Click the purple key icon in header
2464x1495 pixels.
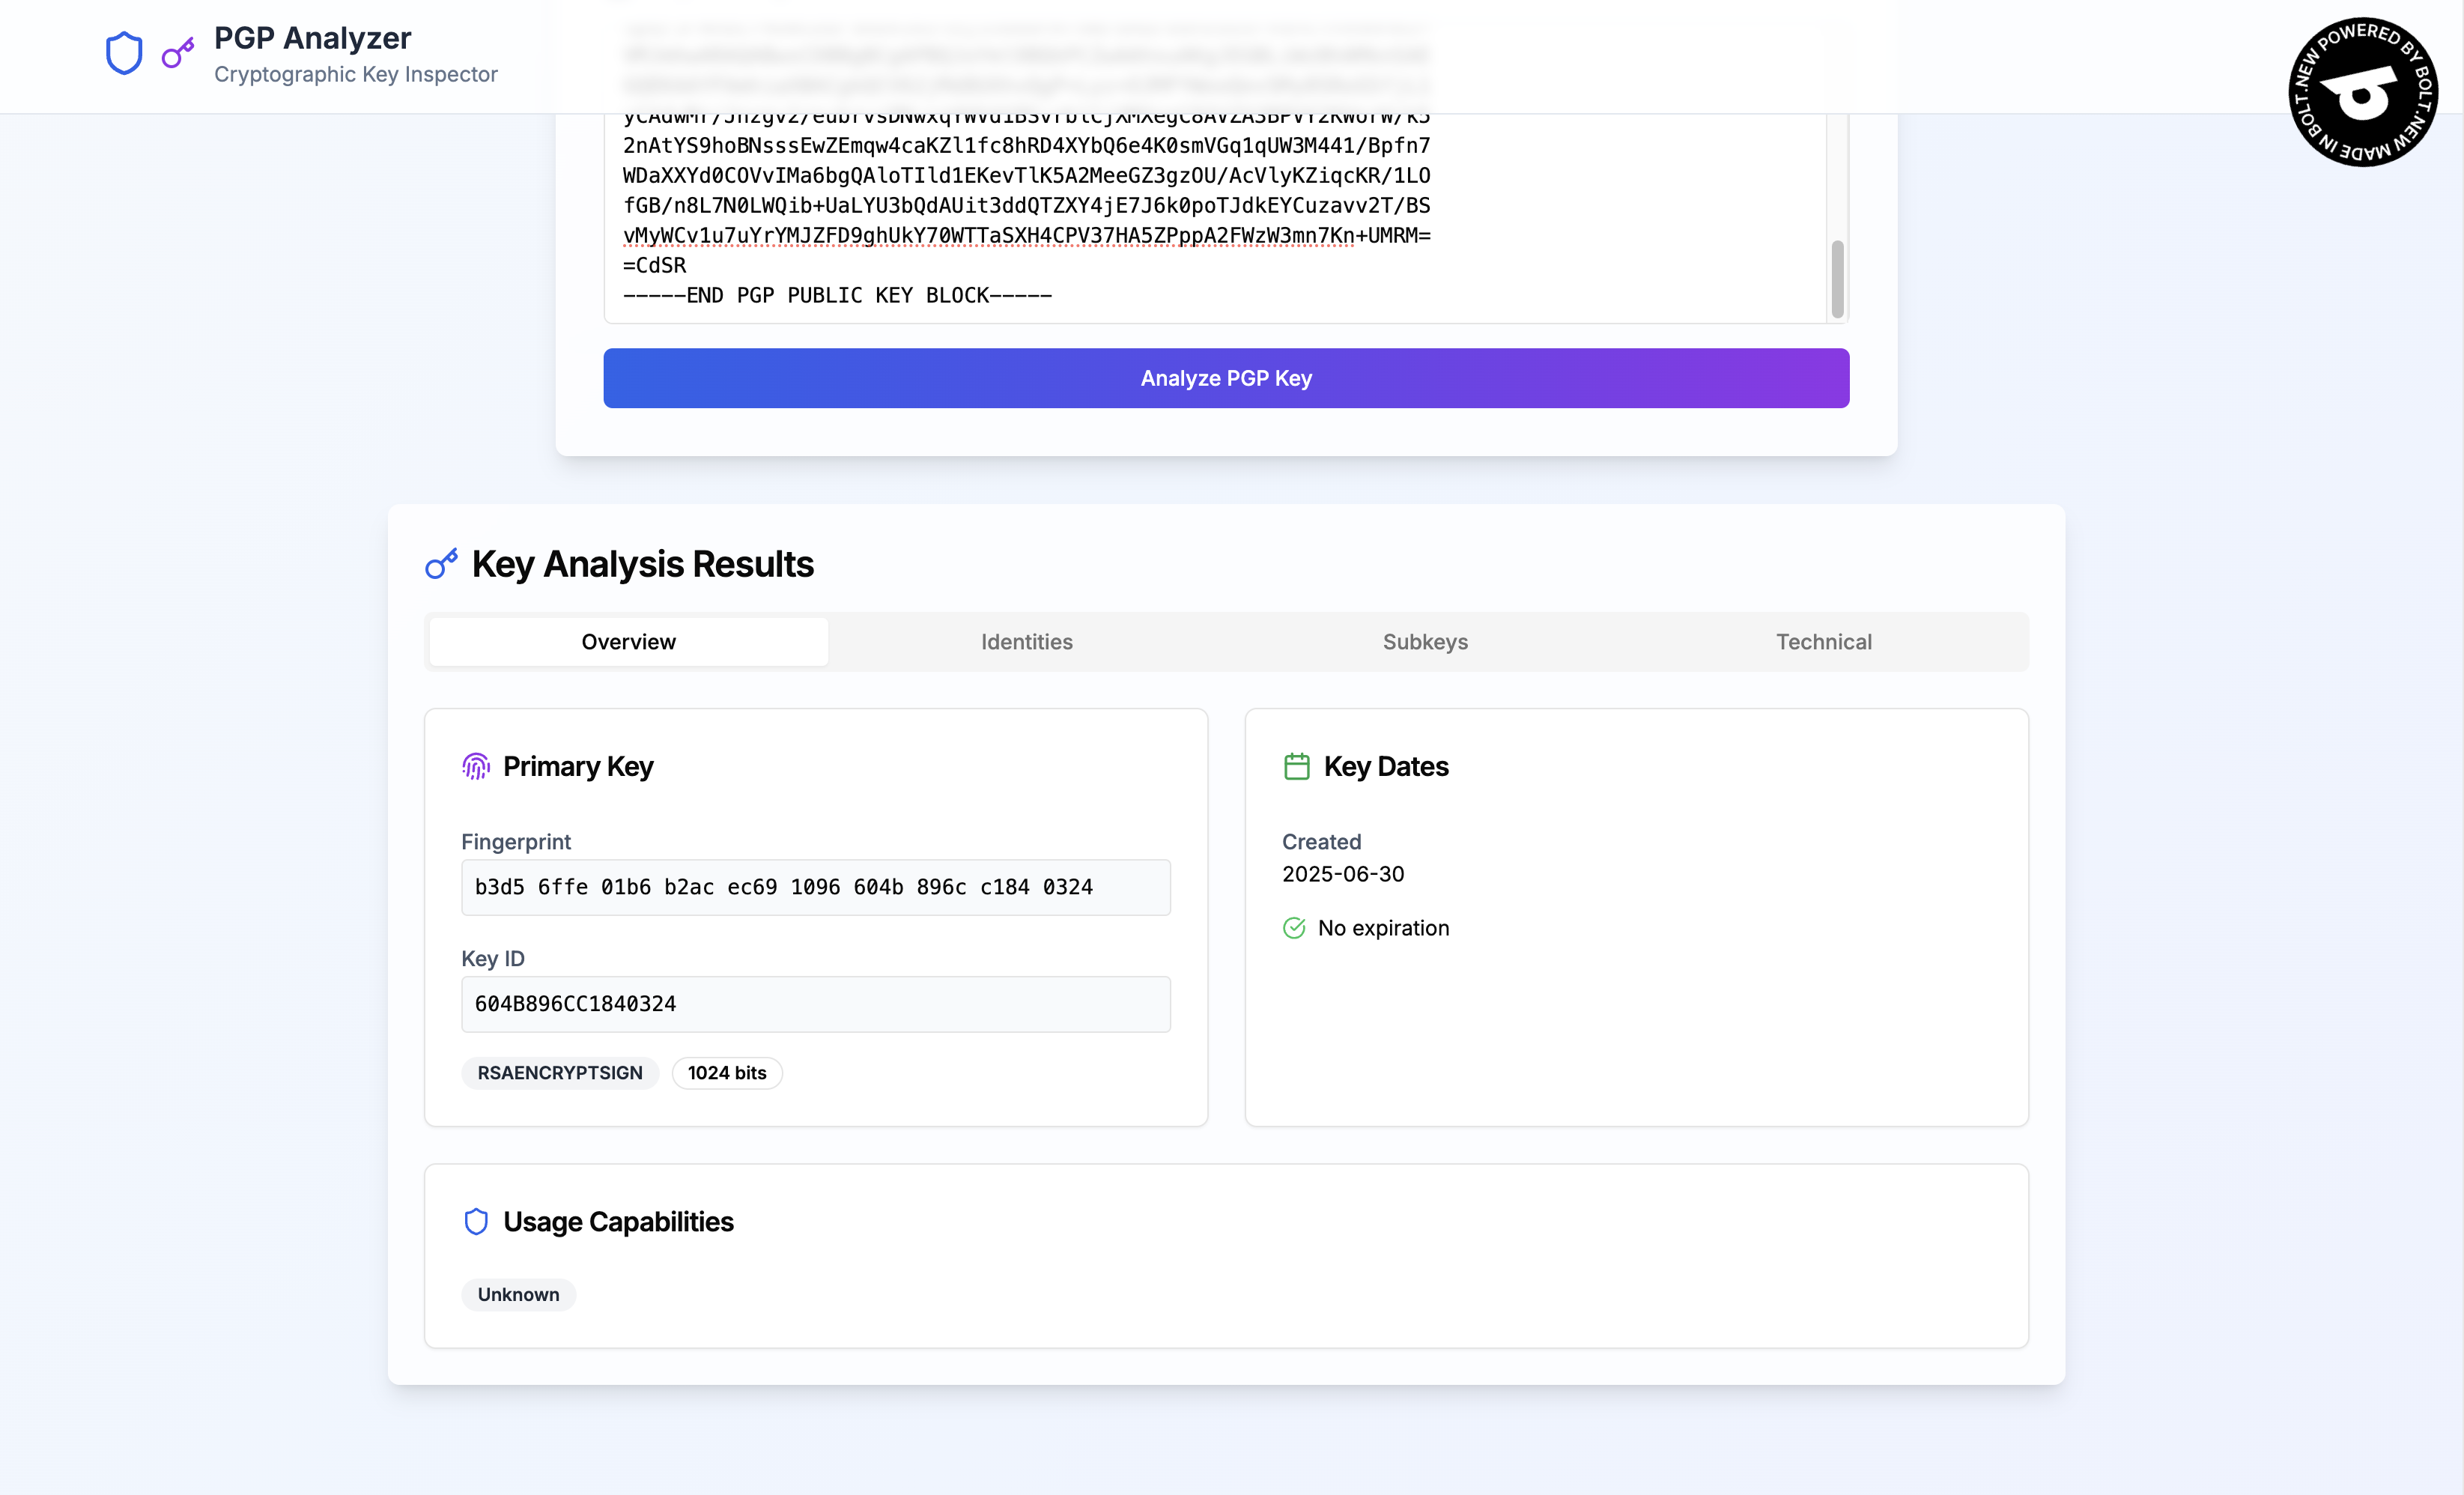[x=177, y=53]
